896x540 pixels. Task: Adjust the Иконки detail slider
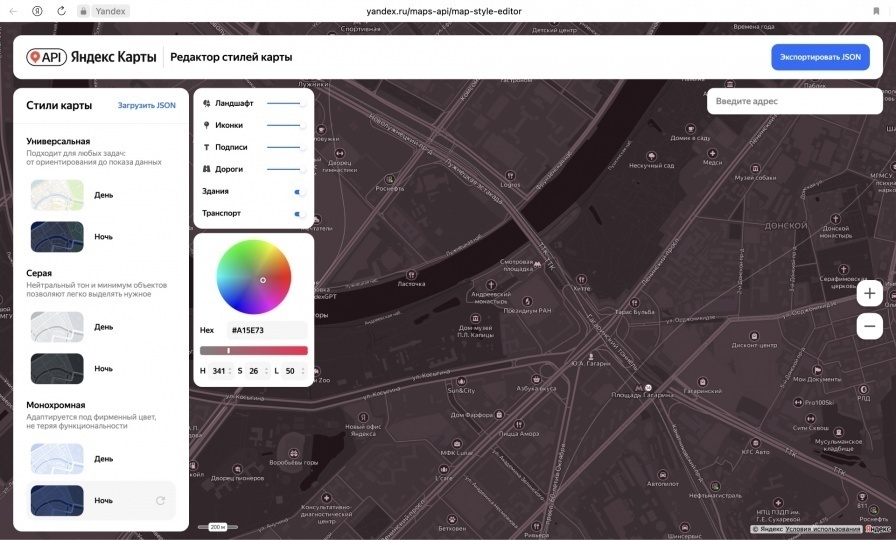click(286, 125)
